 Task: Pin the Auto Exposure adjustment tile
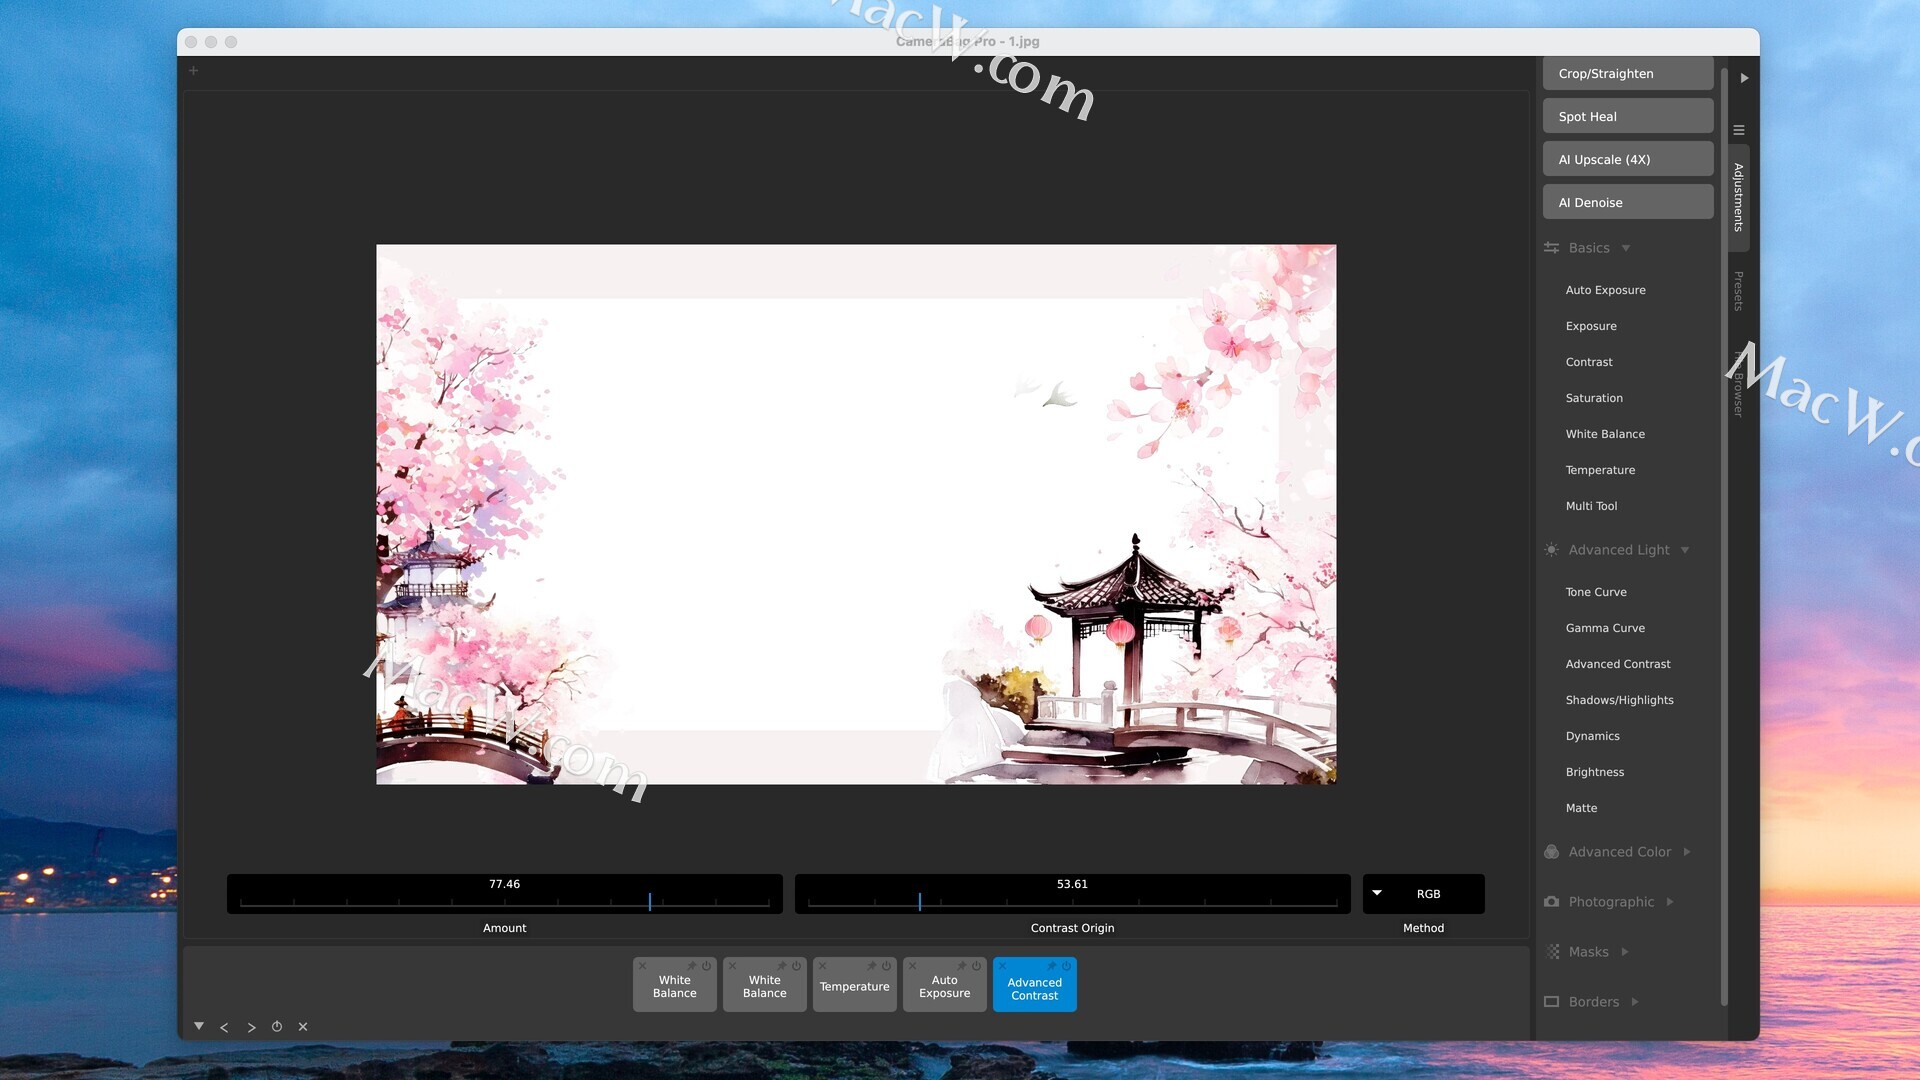[962, 966]
